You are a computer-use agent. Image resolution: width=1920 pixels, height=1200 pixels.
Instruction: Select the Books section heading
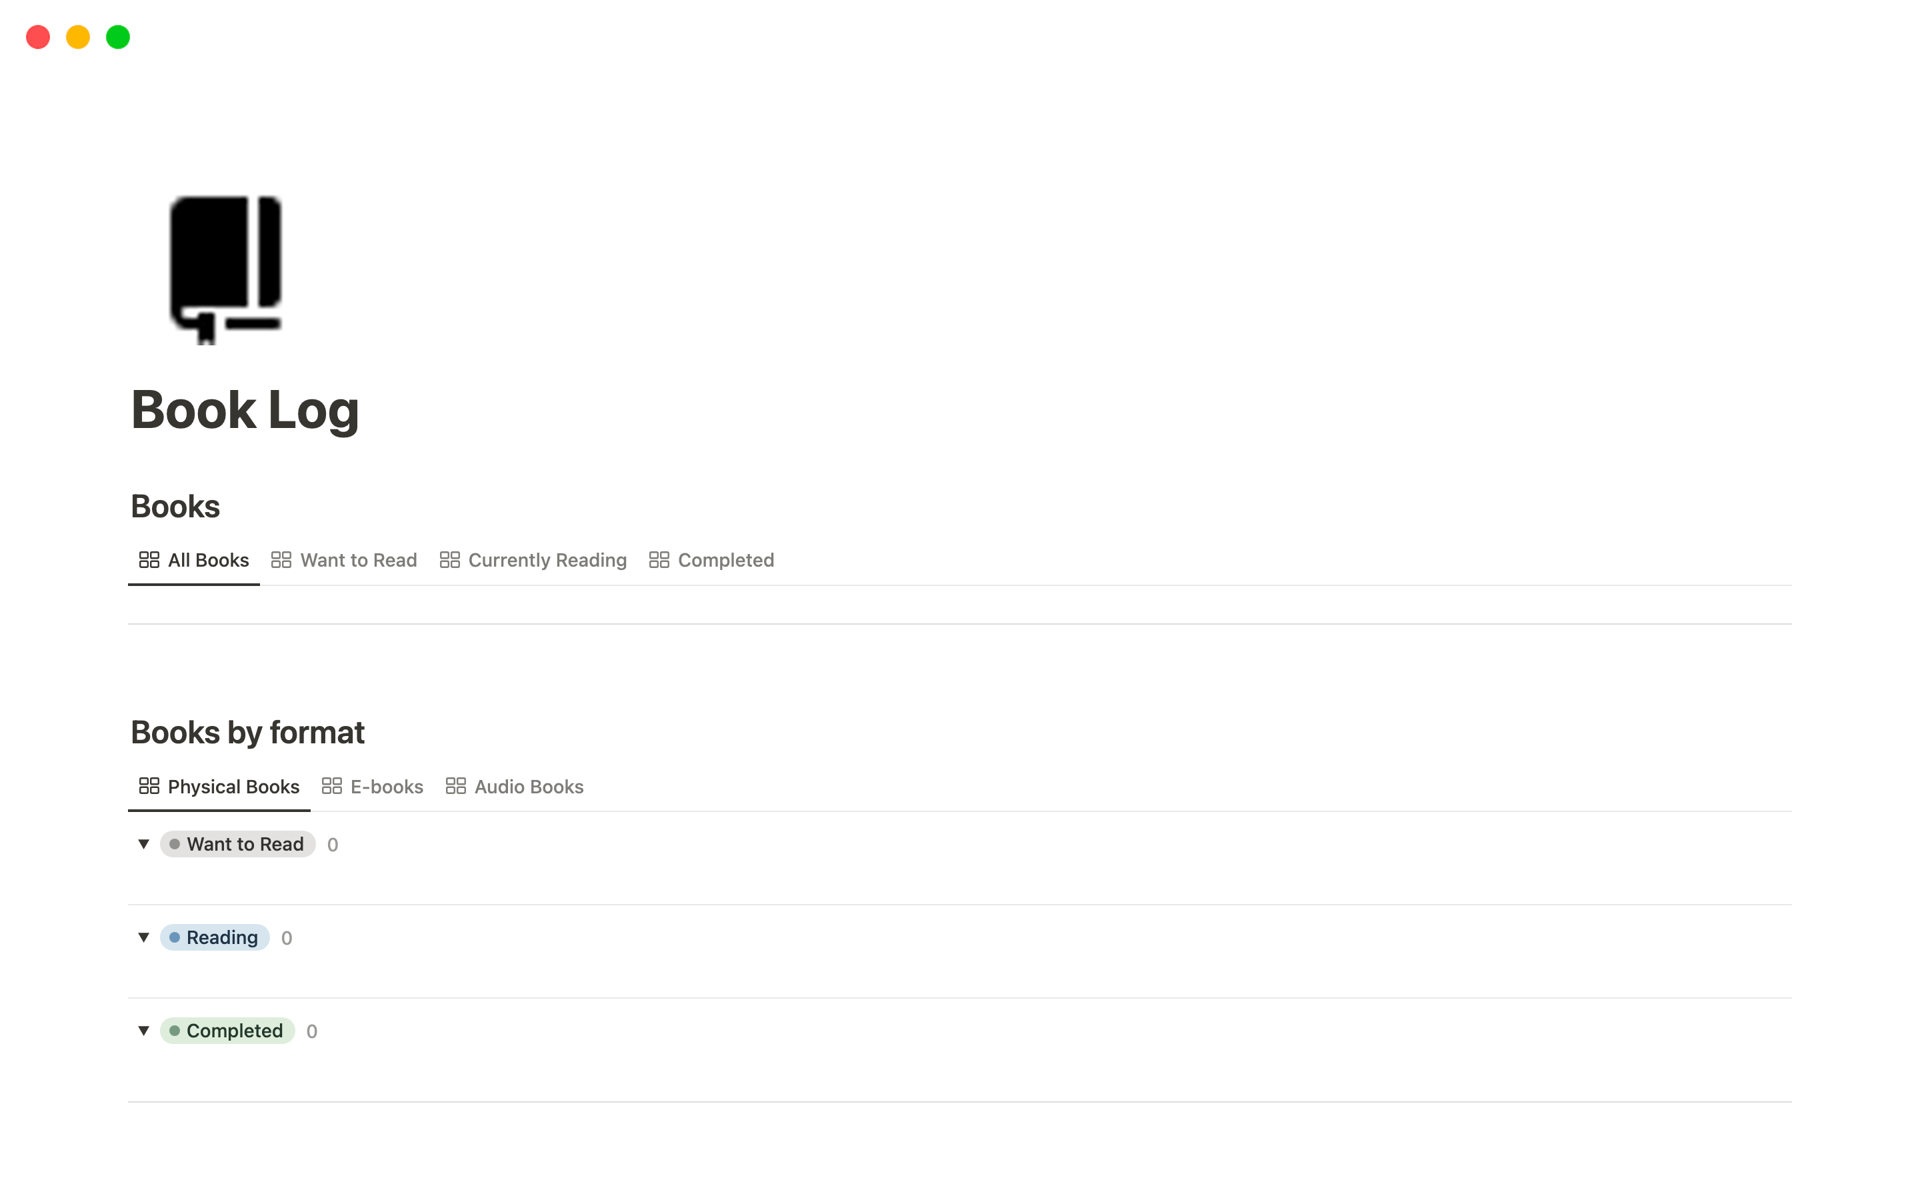(174, 505)
